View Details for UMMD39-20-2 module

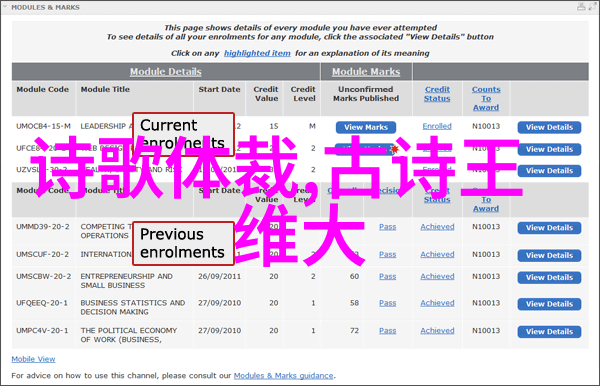(549, 228)
